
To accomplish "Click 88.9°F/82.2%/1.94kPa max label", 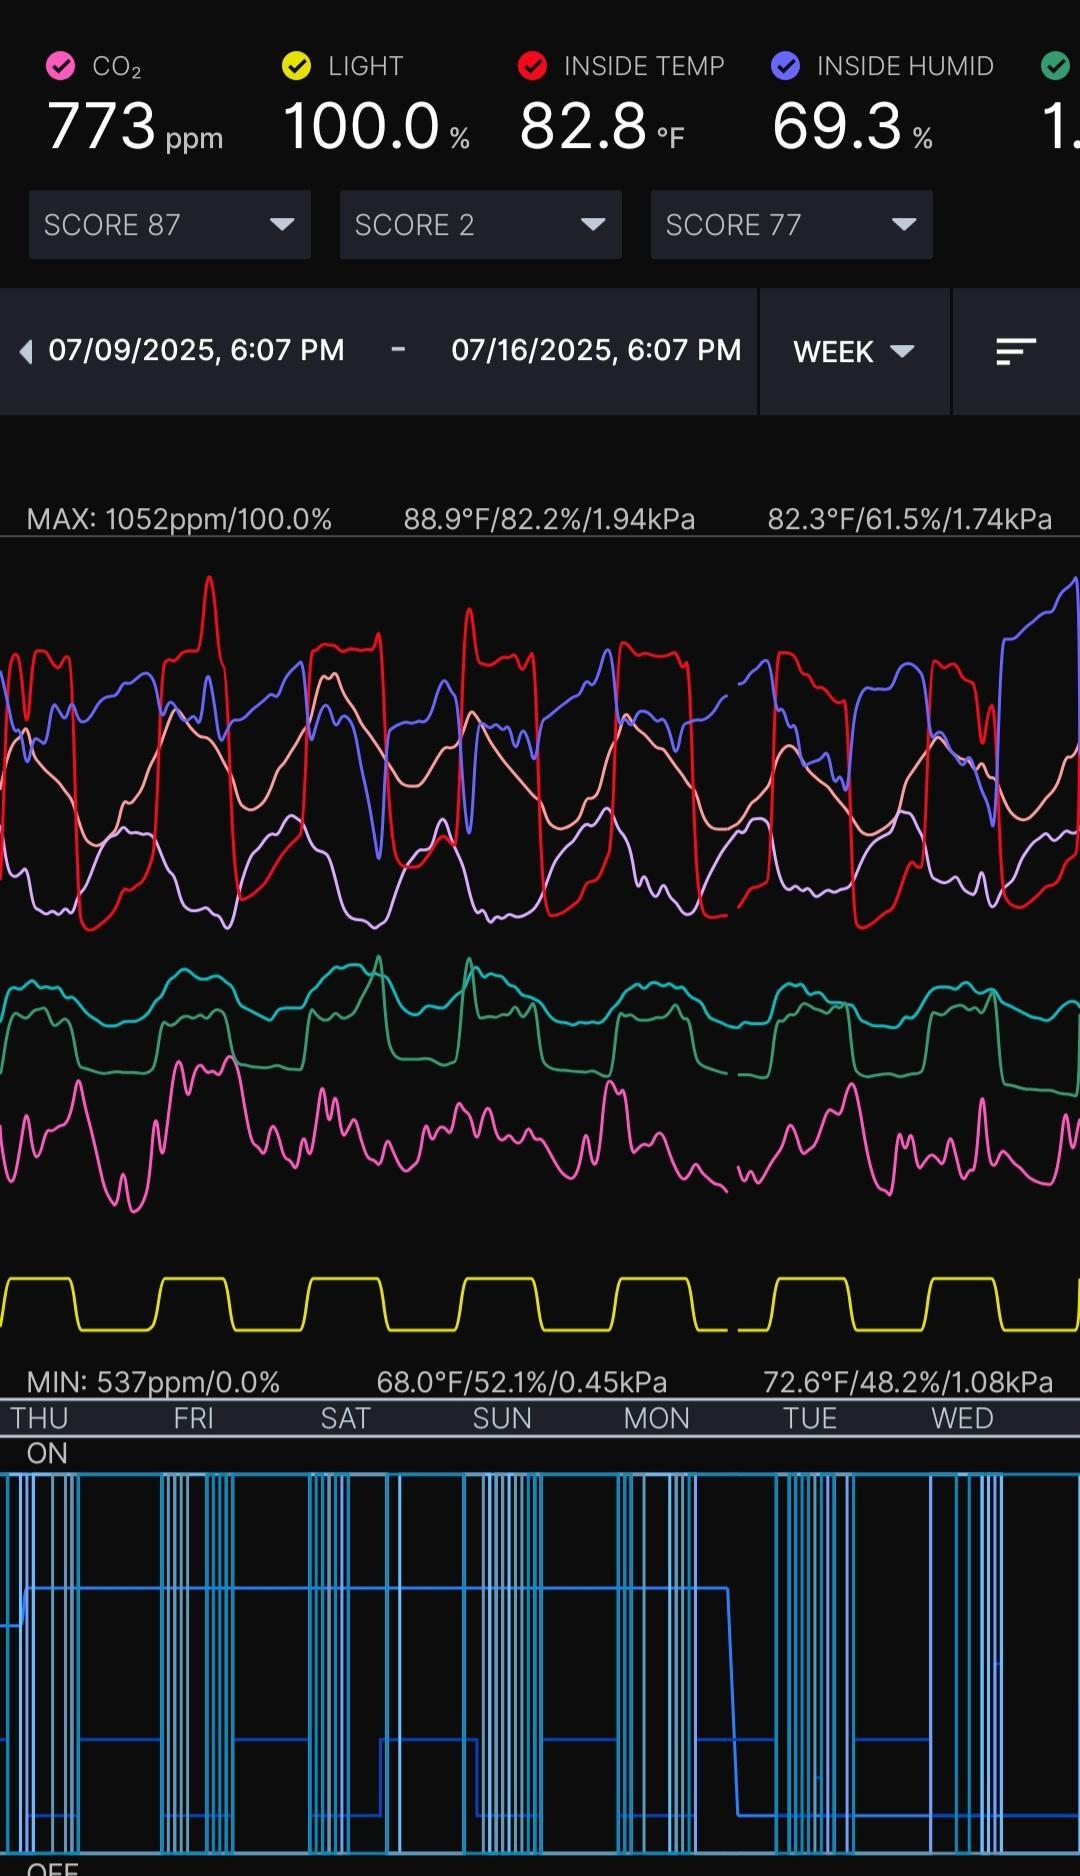I will (x=549, y=519).
